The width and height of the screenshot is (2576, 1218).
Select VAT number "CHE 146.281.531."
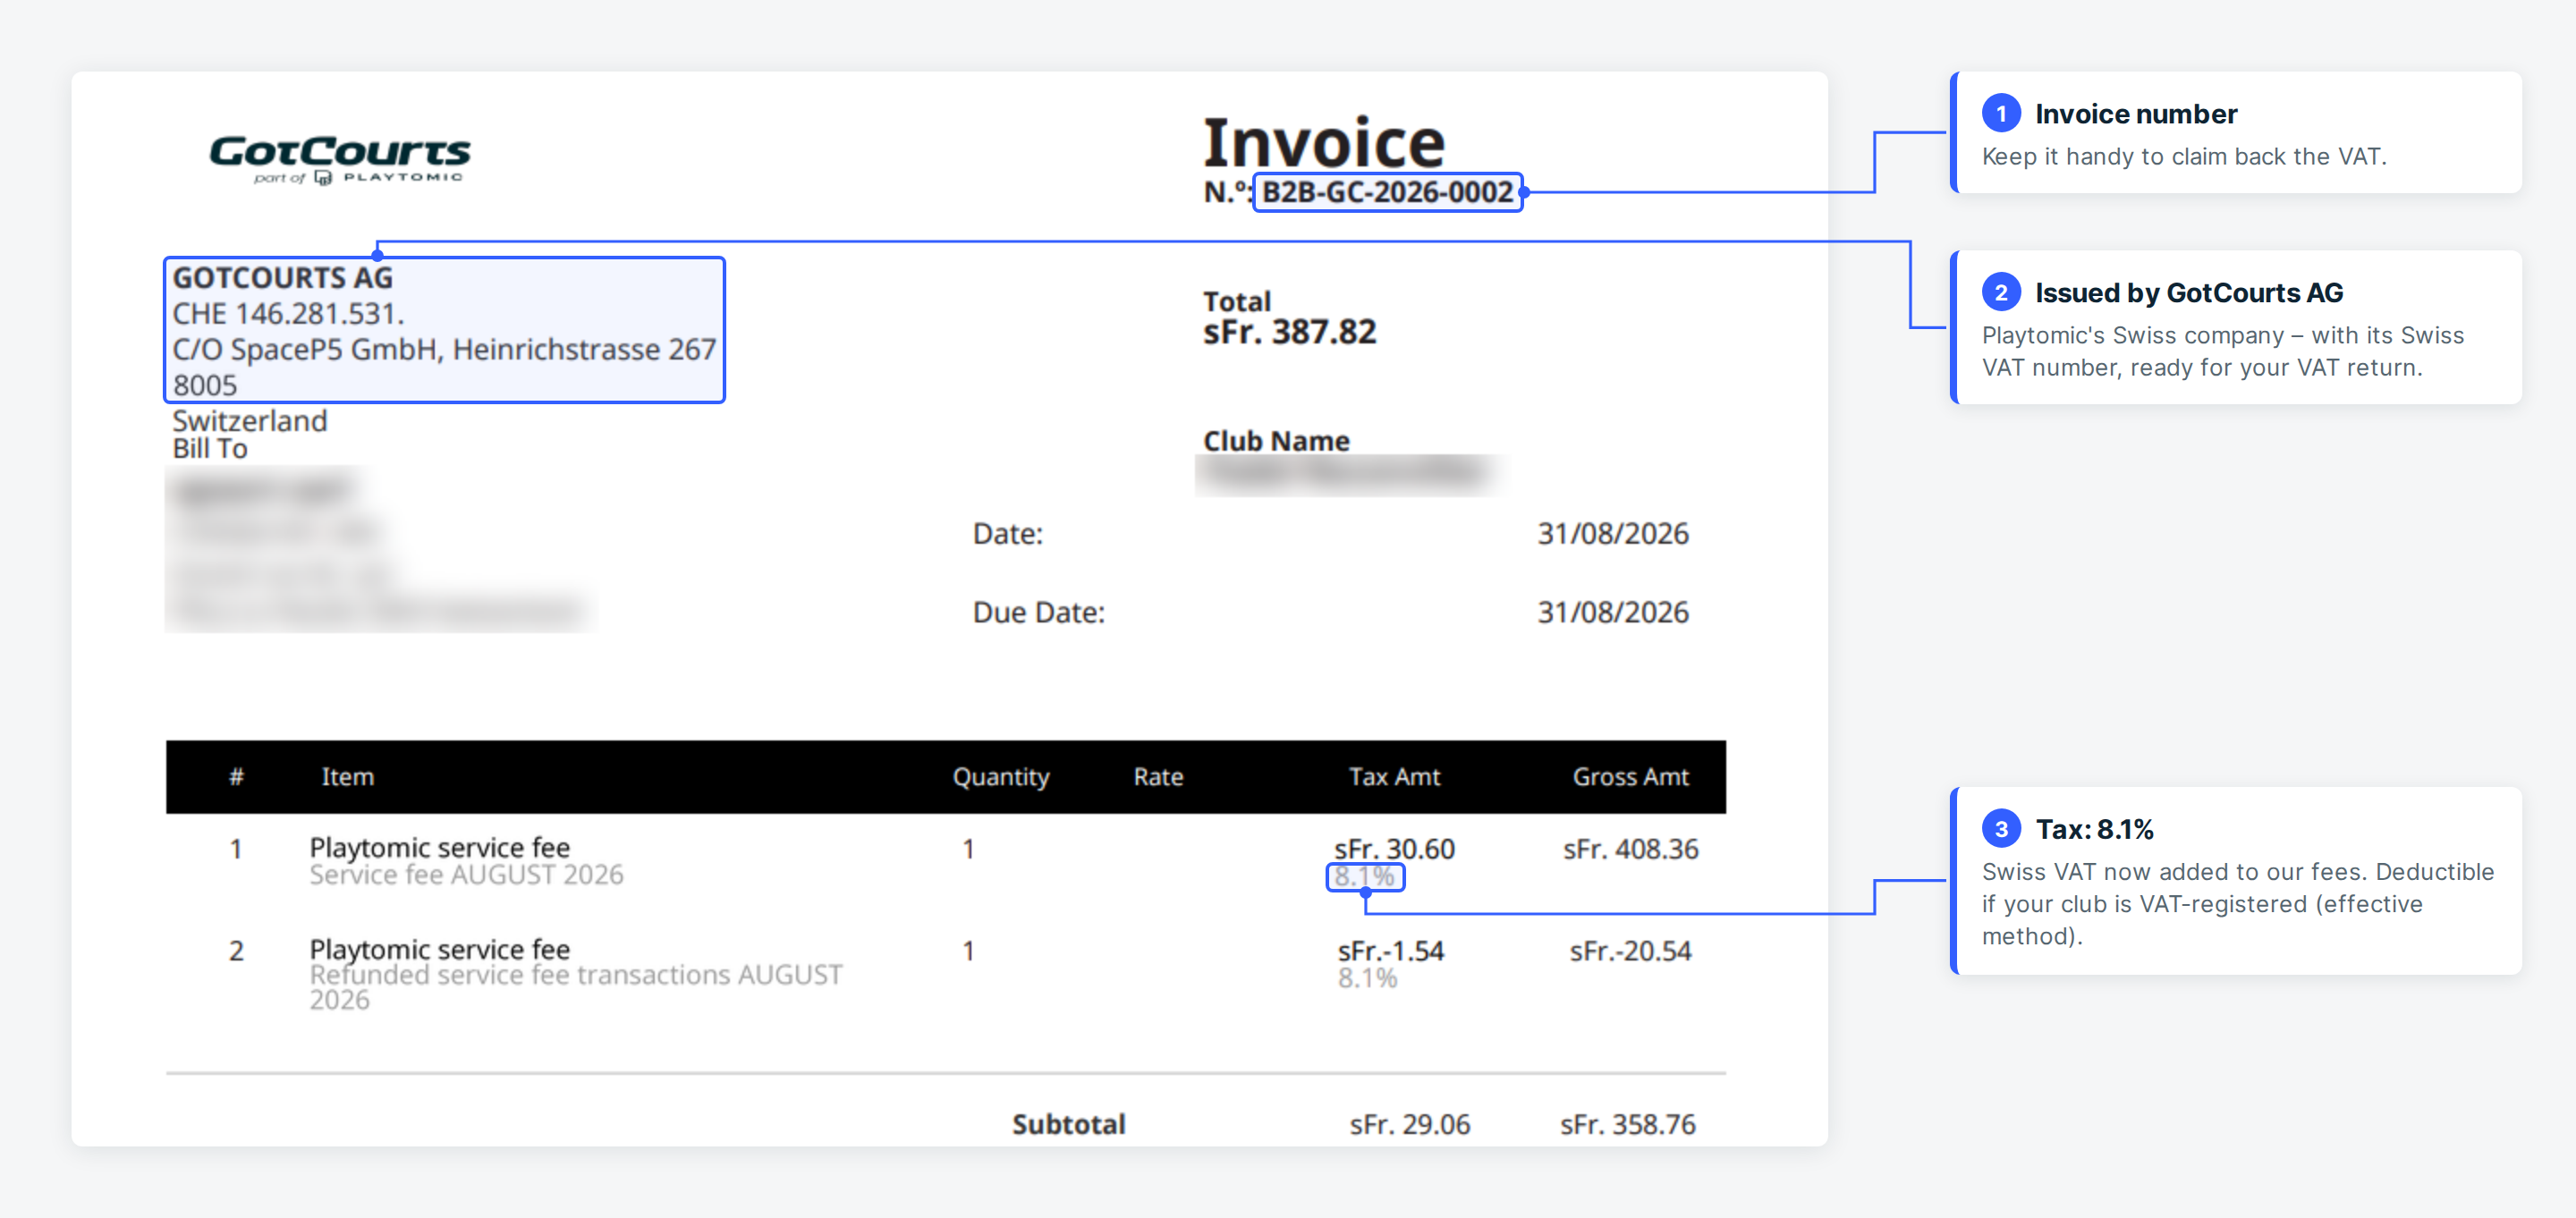(x=288, y=314)
